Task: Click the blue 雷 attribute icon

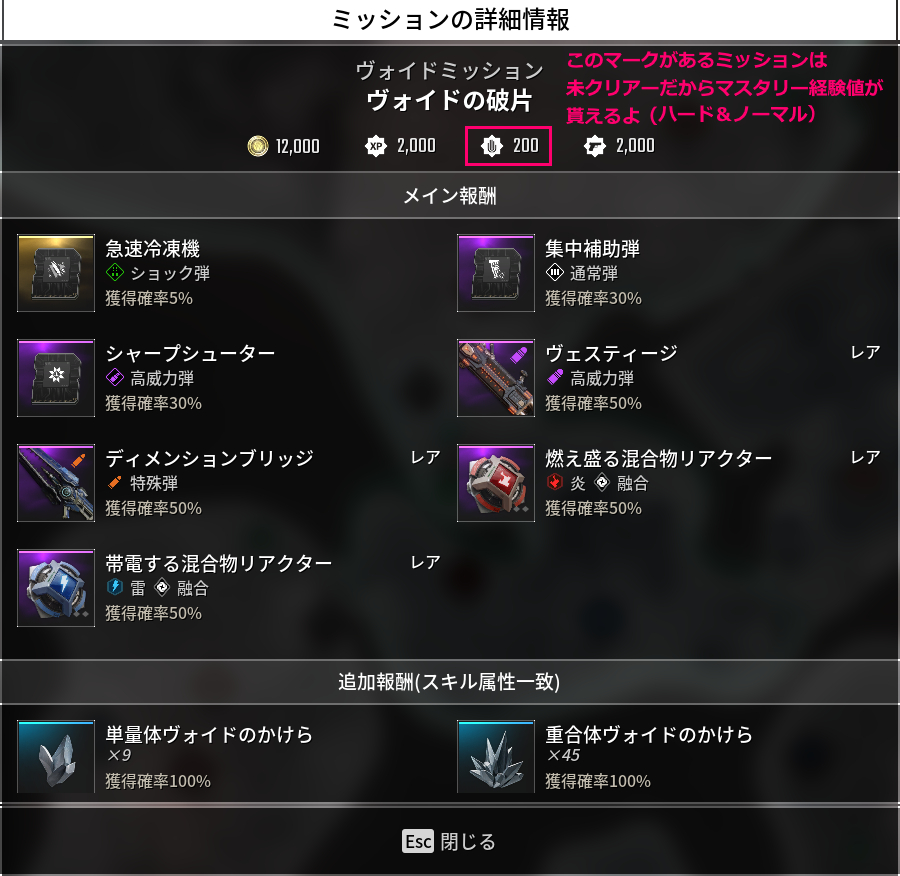Action: (x=115, y=587)
